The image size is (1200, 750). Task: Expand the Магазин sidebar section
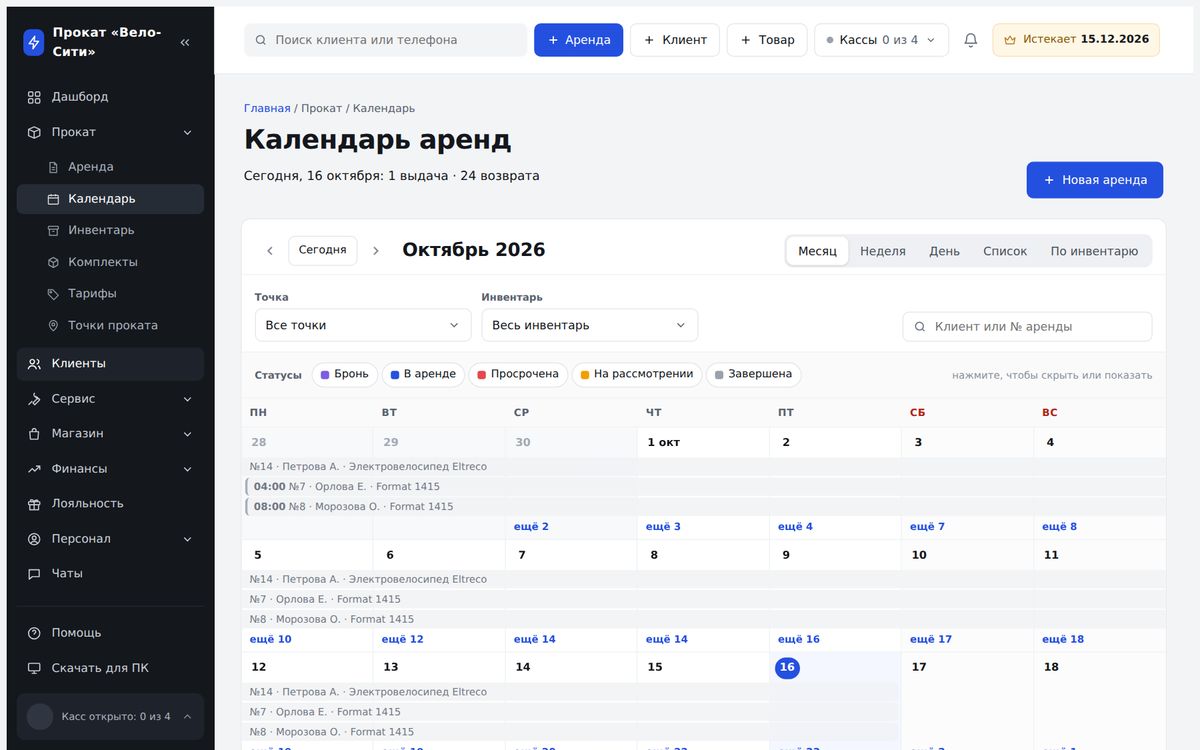click(187, 434)
